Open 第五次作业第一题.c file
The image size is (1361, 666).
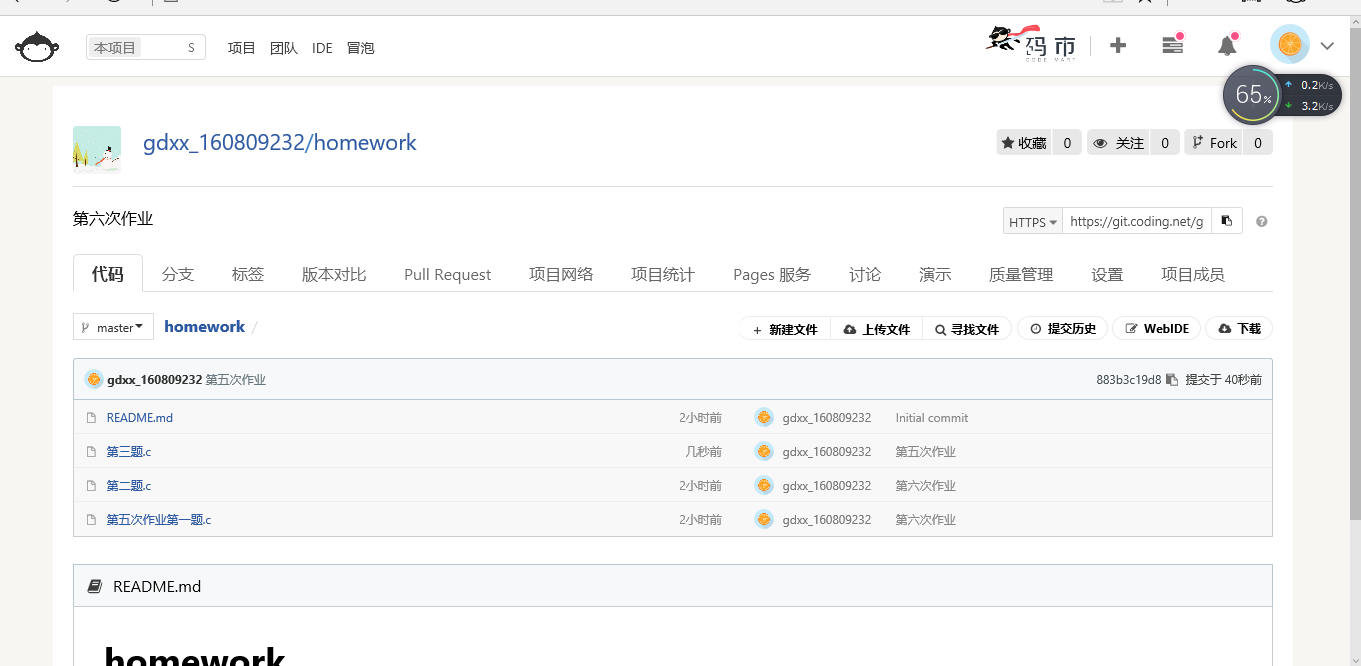point(159,520)
